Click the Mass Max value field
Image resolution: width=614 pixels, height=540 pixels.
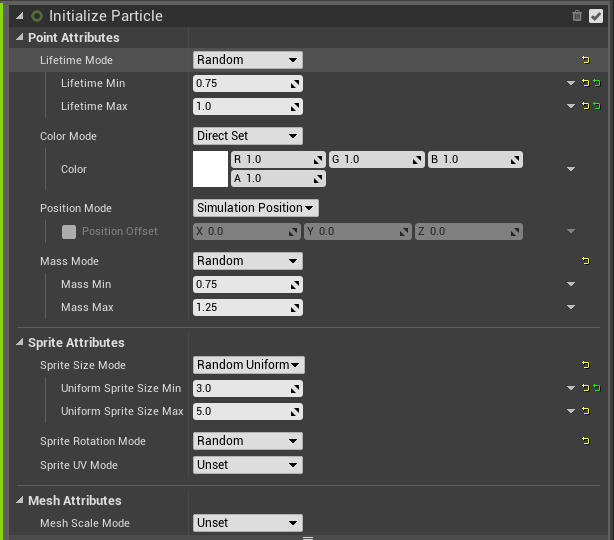(247, 307)
